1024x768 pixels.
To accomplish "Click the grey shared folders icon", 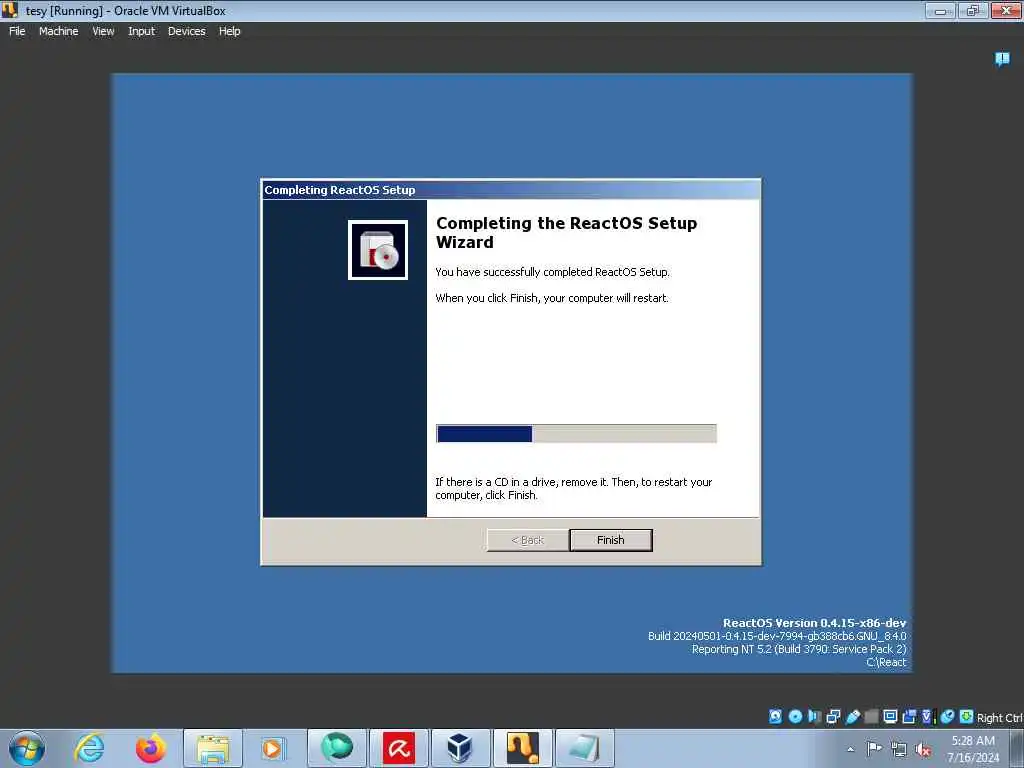I will (871, 716).
